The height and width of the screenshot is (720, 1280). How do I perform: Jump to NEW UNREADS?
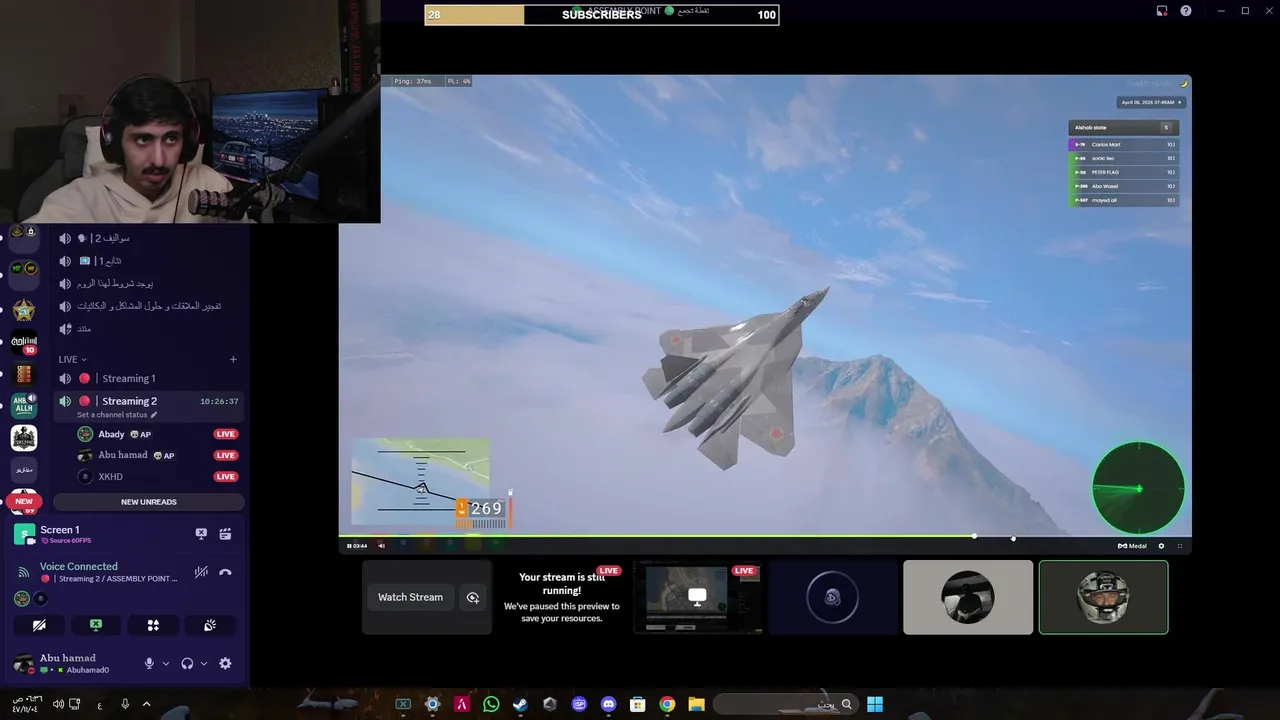tap(148, 502)
